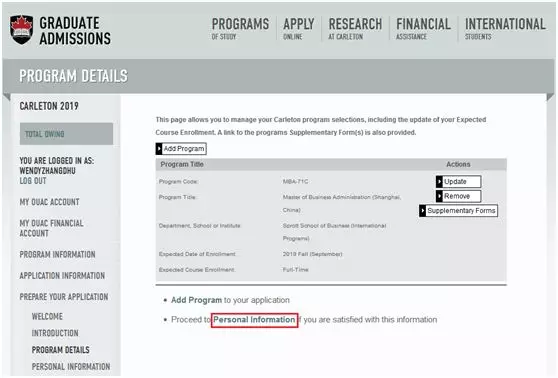Image resolution: width=558 pixels, height=378 pixels.
Task: Log out of the account
Action: [x=33, y=181]
